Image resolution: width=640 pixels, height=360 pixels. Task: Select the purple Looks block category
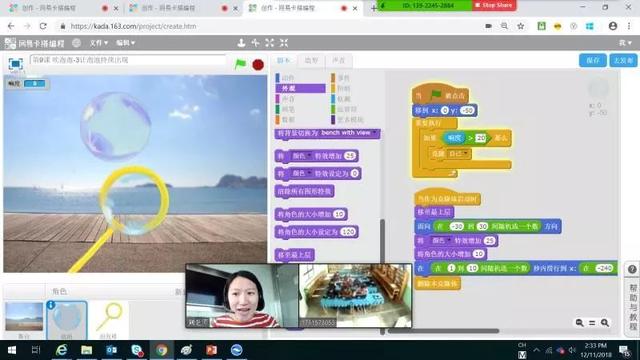click(x=300, y=88)
